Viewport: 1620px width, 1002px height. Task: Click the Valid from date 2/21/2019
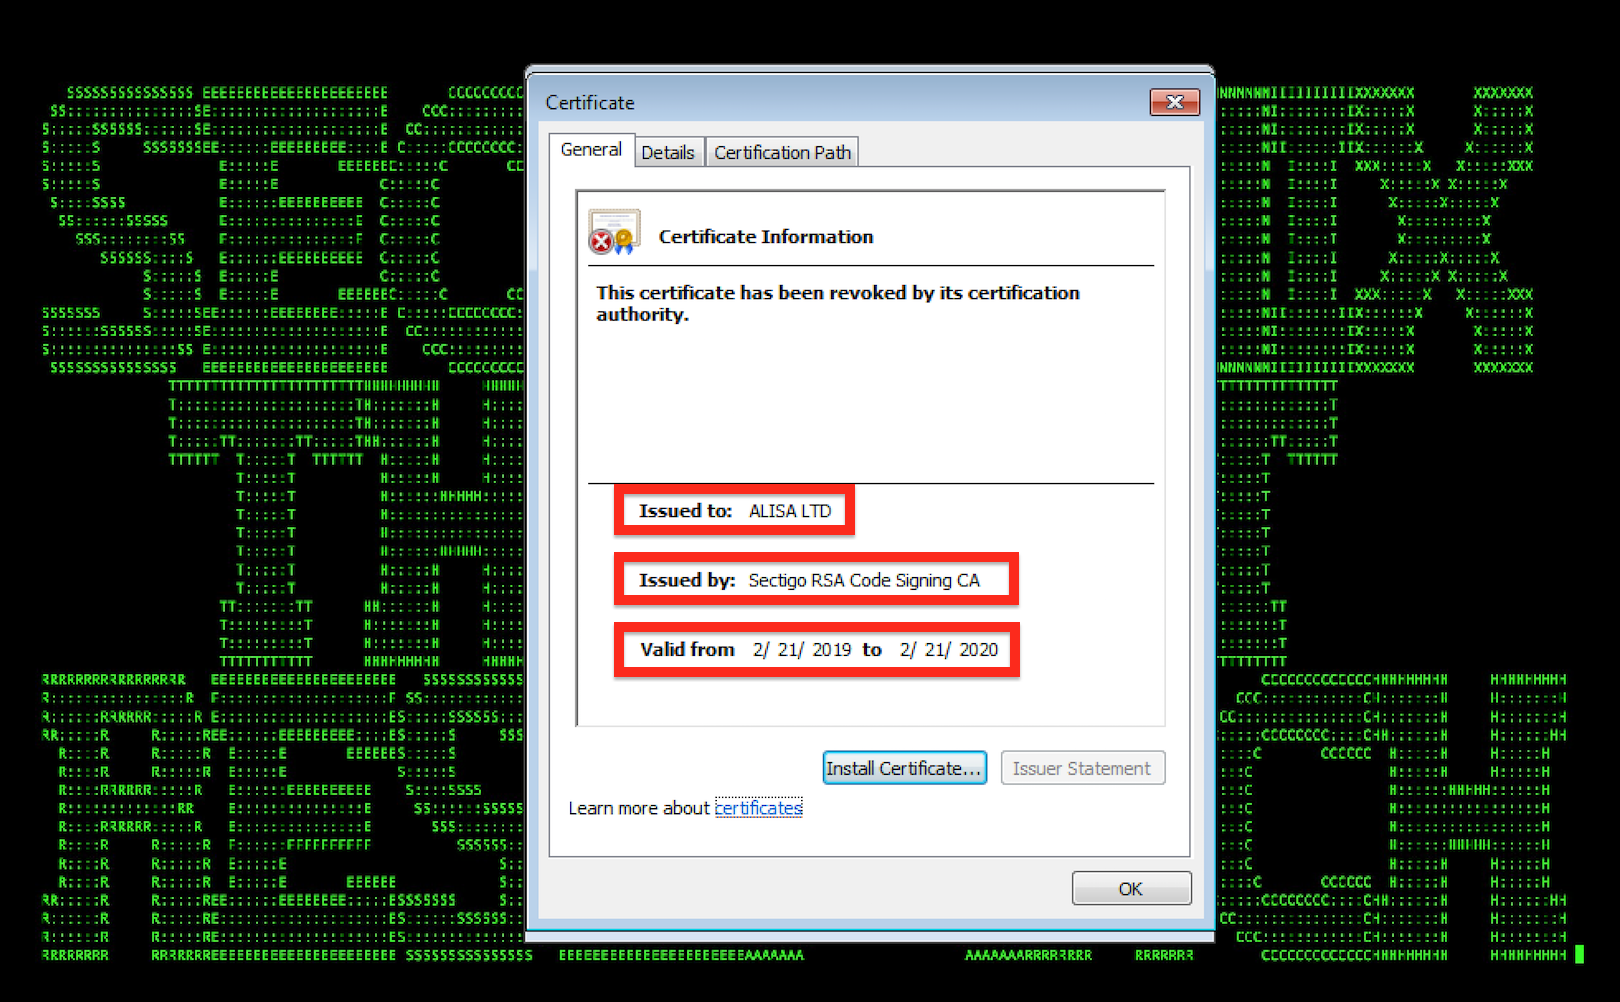tap(802, 650)
